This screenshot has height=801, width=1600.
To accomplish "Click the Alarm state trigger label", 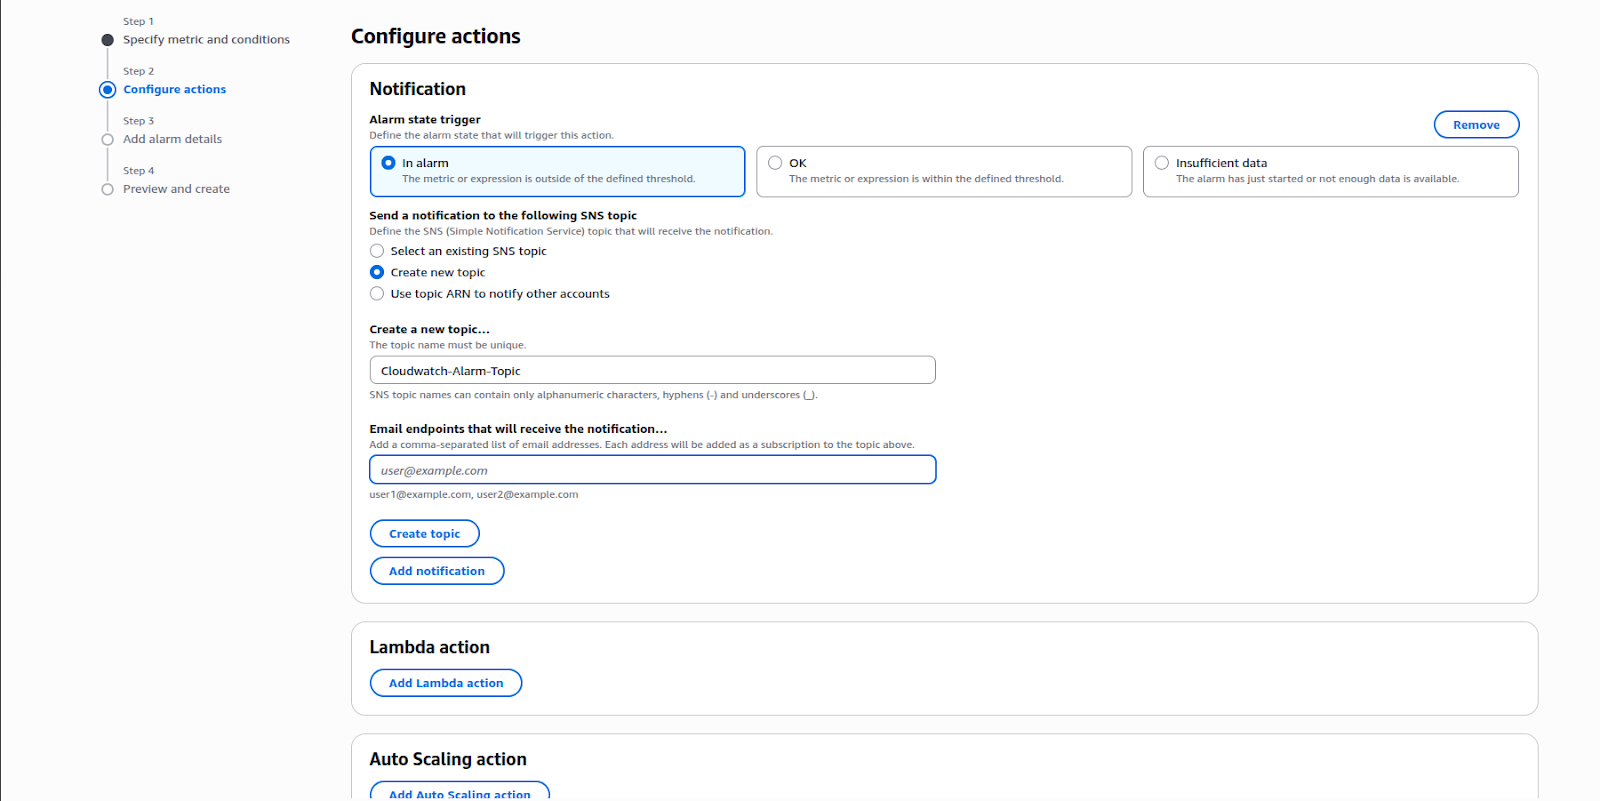I will point(425,120).
